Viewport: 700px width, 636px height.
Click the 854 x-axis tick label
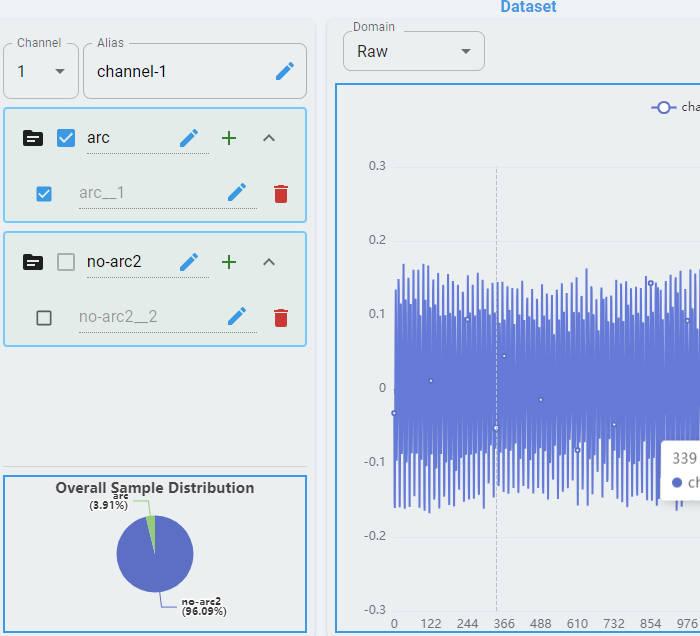pyautogui.click(x=650, y=624)
